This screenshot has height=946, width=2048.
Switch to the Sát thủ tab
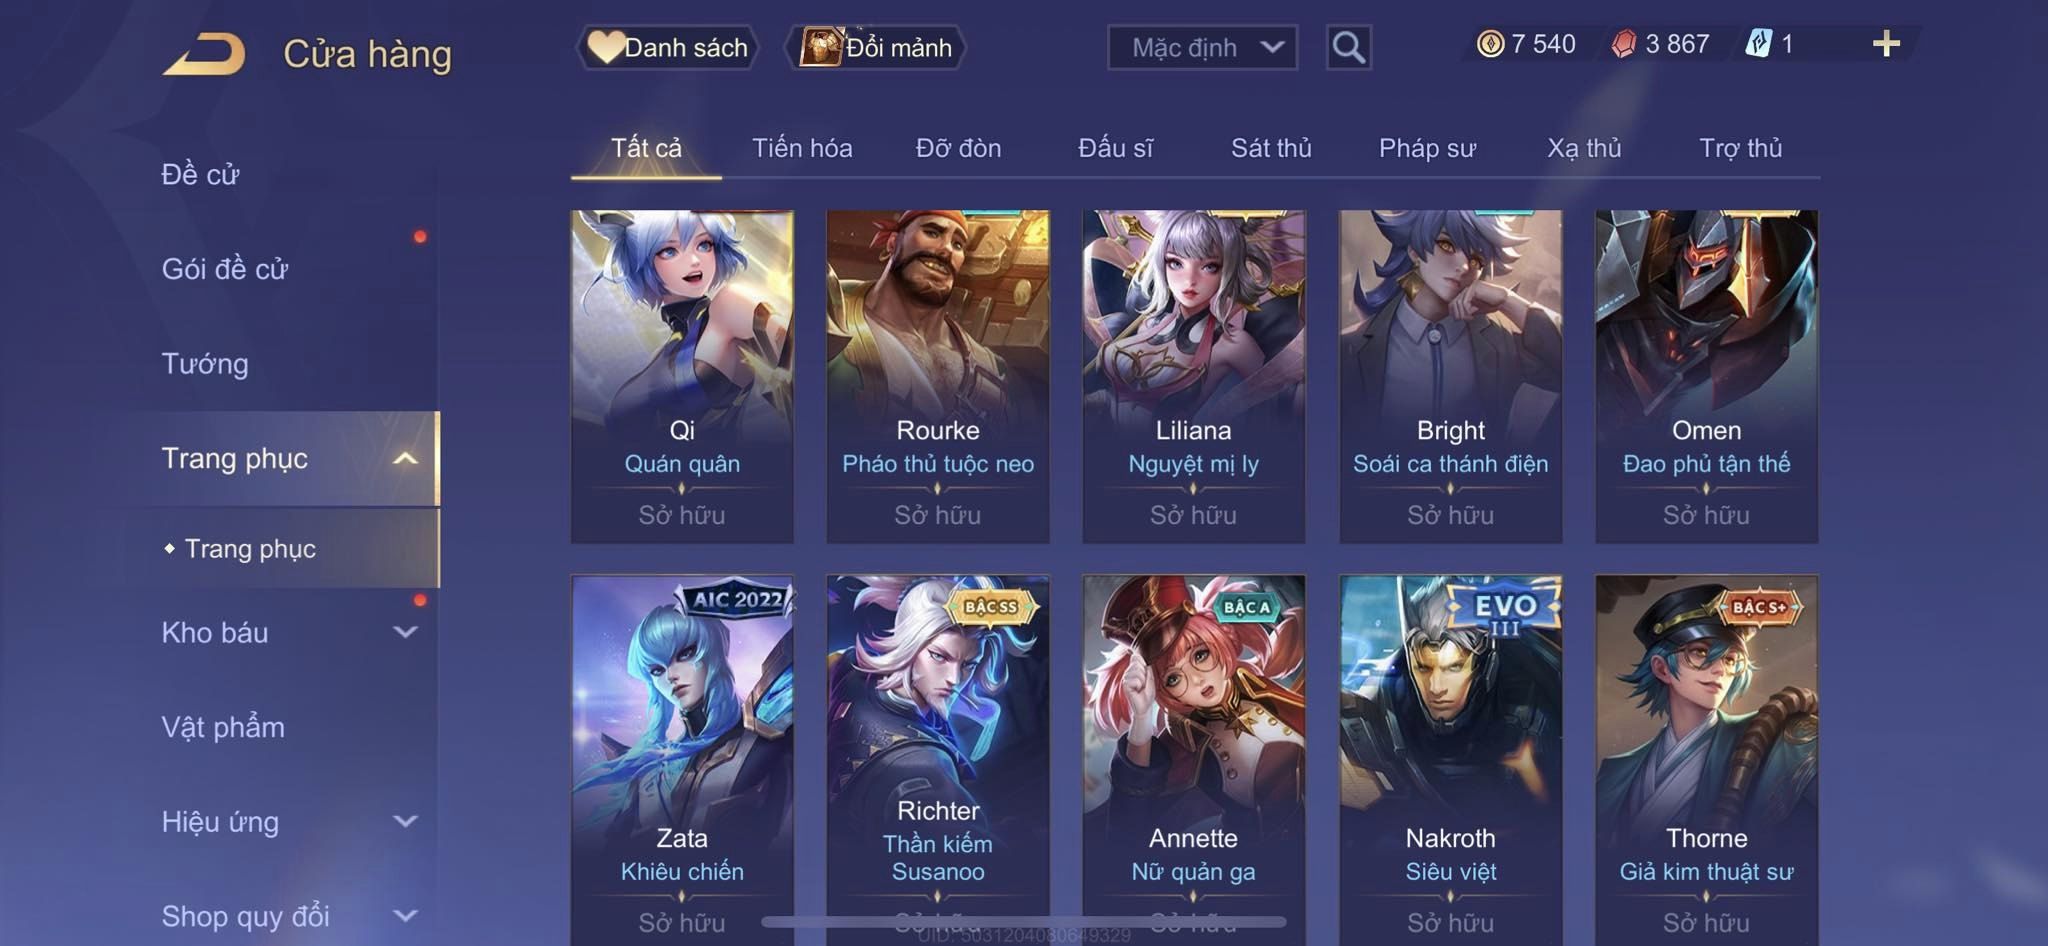click(x=1271, y=148)
